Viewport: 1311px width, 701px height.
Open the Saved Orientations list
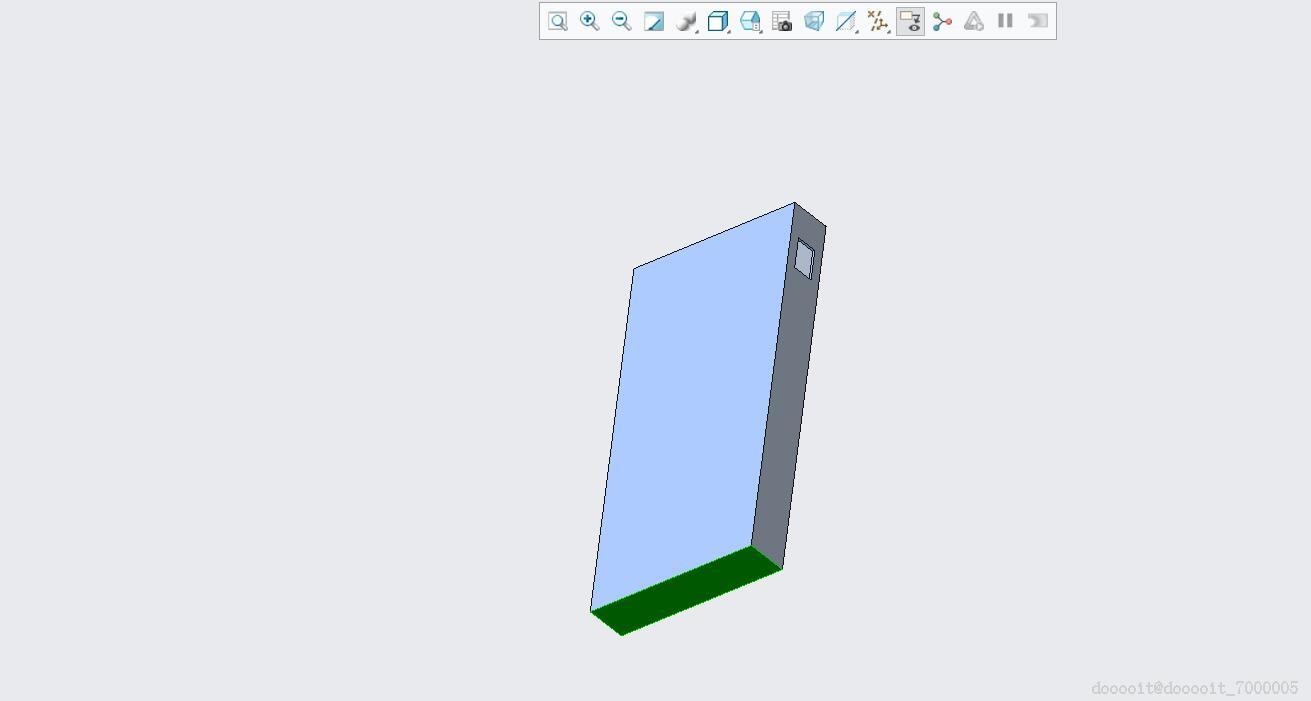(x=750, y=21)
